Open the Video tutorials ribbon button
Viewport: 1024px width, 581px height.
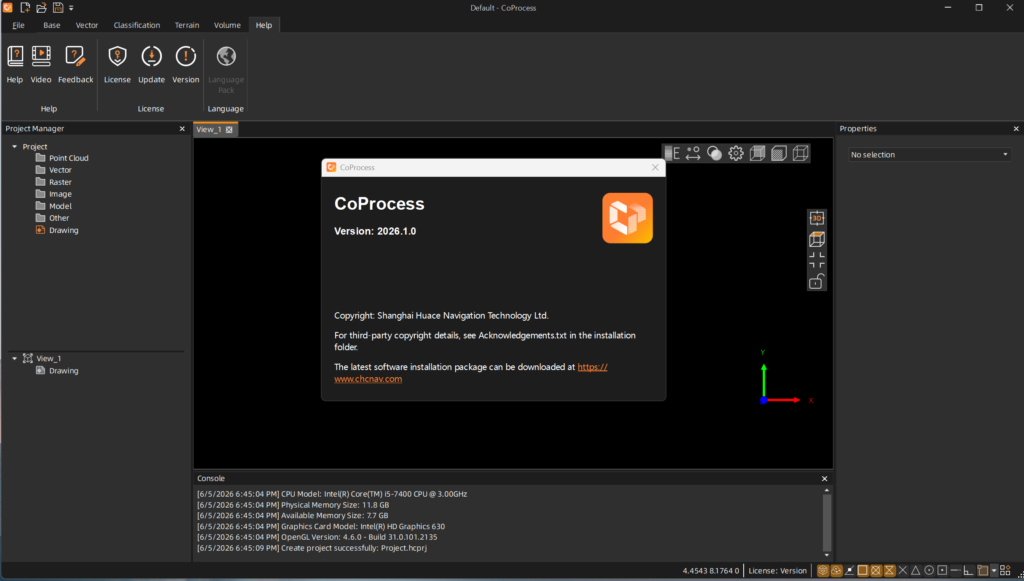41,64
